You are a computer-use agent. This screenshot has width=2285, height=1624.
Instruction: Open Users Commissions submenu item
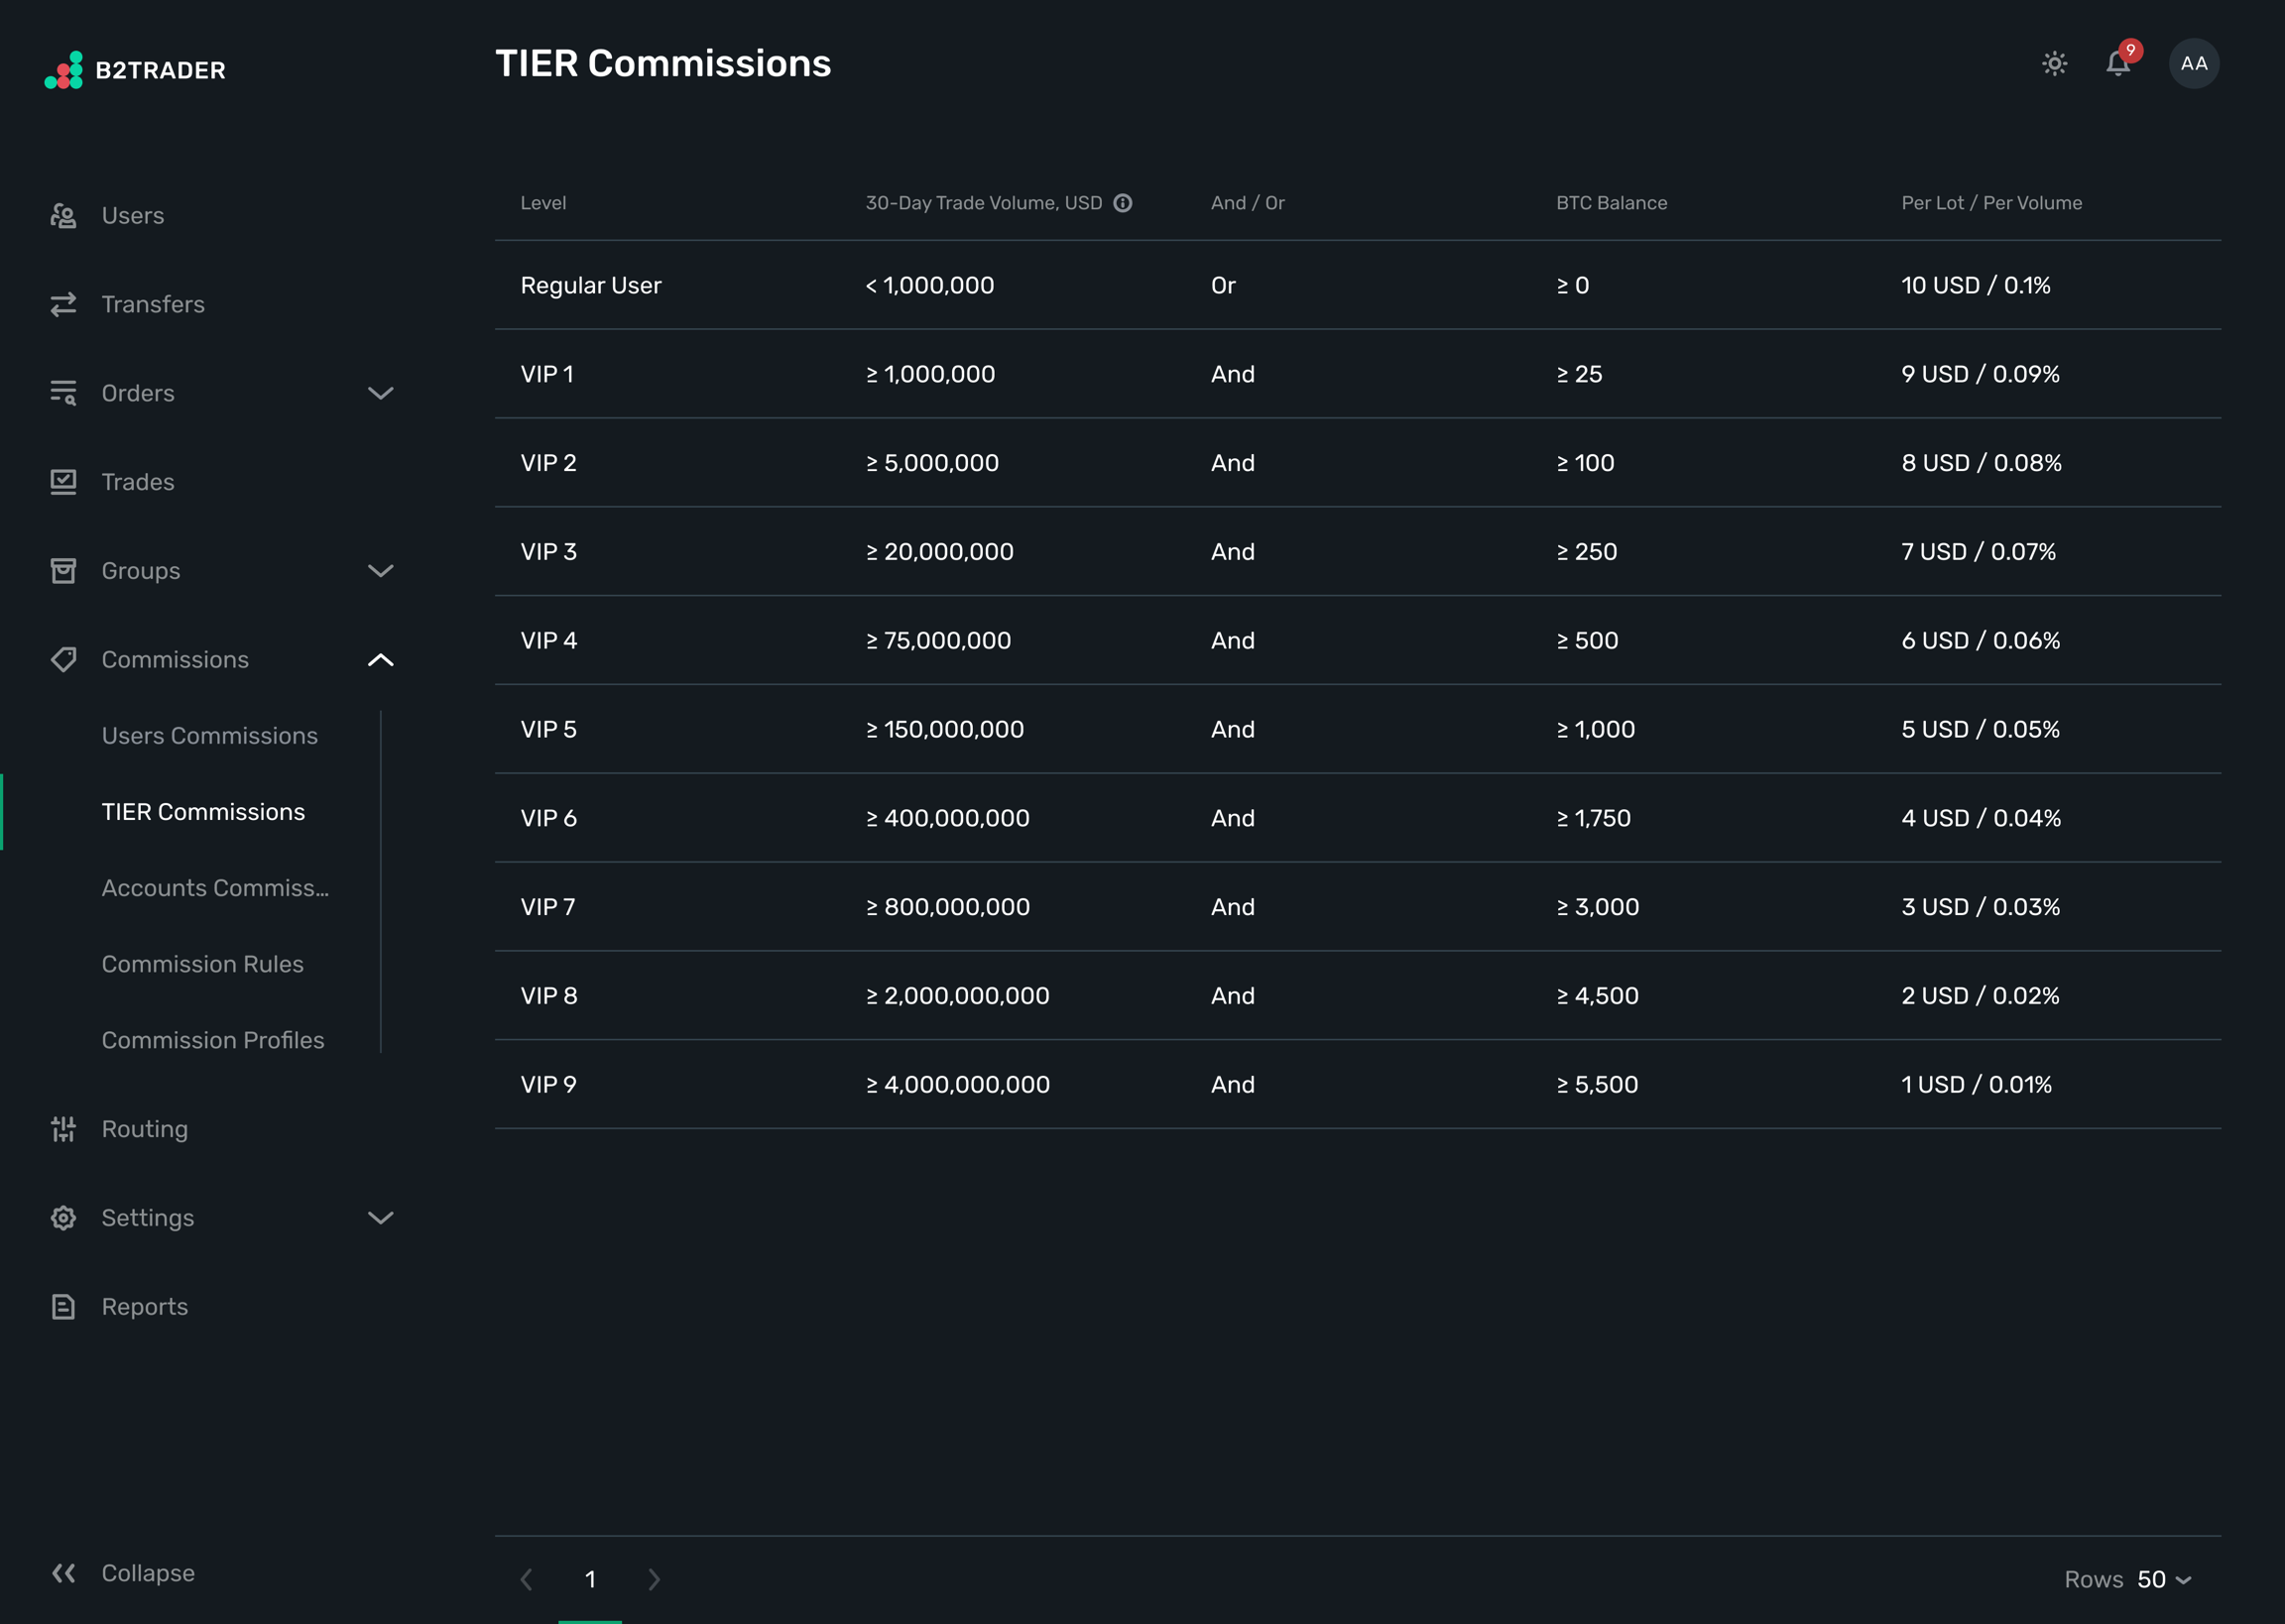click(x=209, y=736)
